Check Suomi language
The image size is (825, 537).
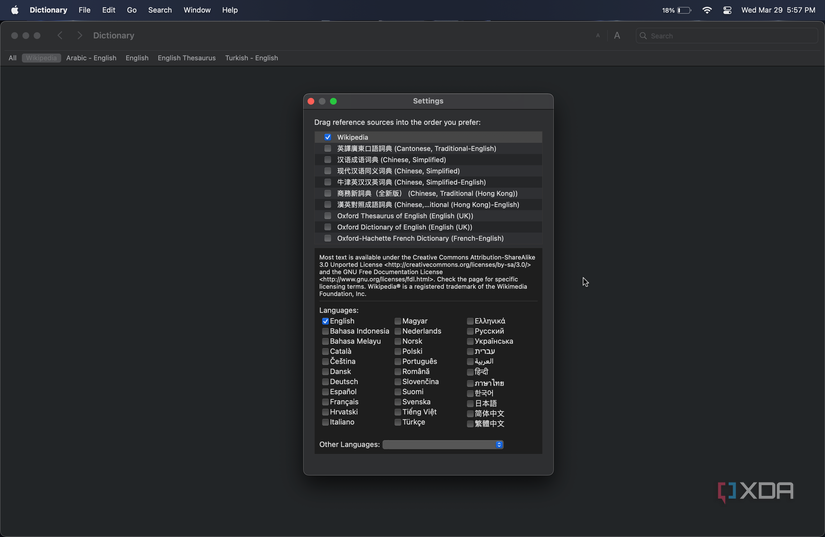click(x=398, y=392)
